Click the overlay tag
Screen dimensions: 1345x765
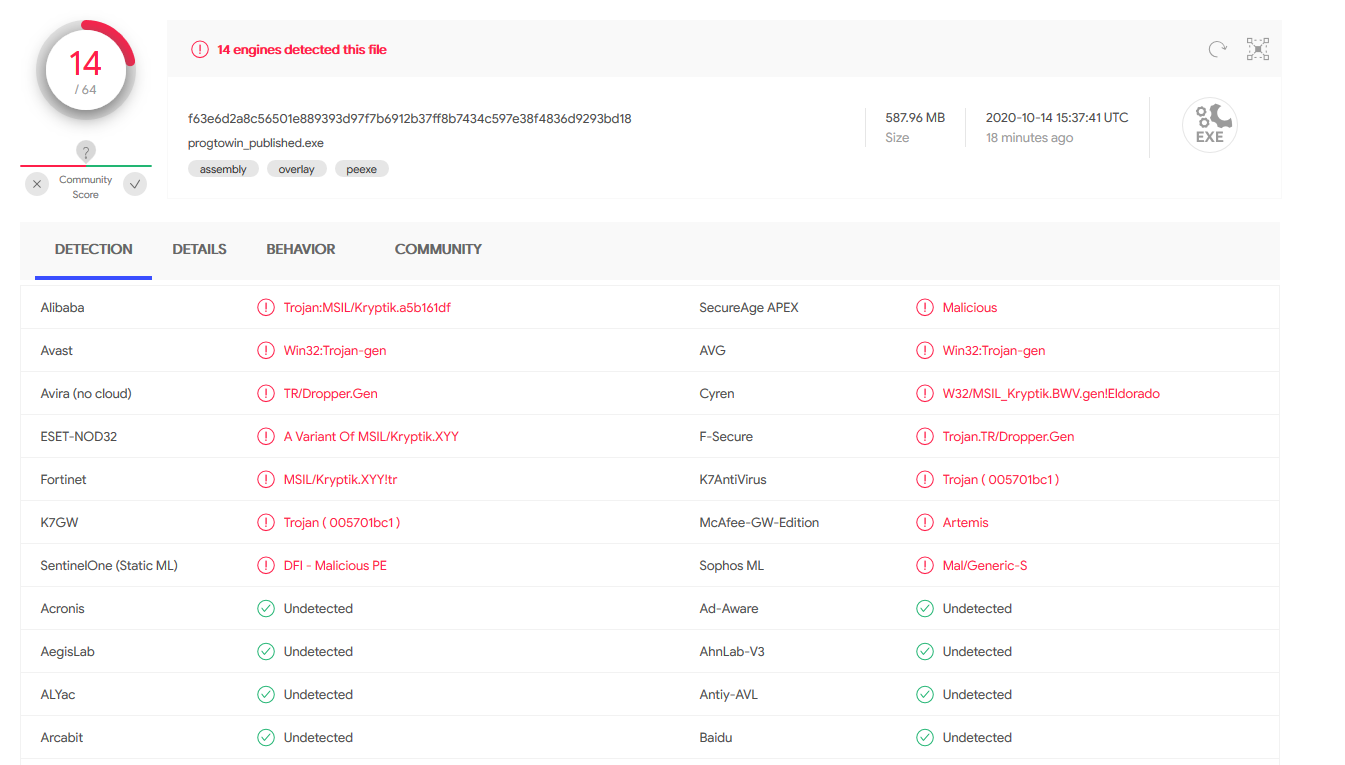click(x=297, y=169)
